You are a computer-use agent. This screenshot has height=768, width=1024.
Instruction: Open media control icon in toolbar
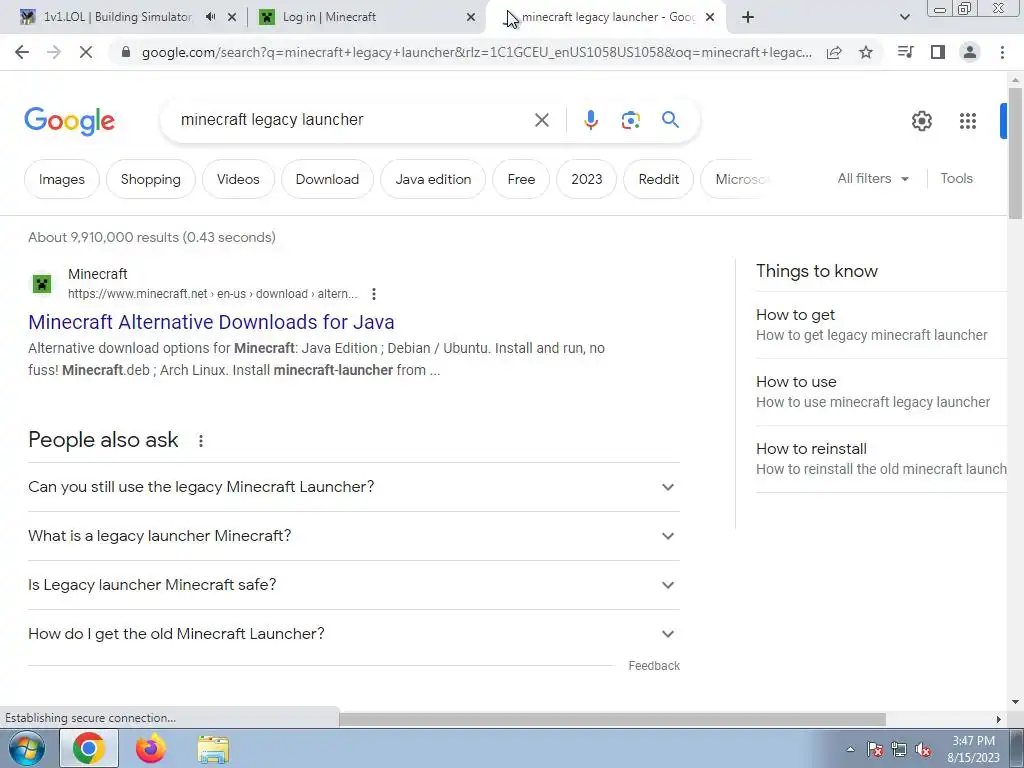tap(905, 52)
